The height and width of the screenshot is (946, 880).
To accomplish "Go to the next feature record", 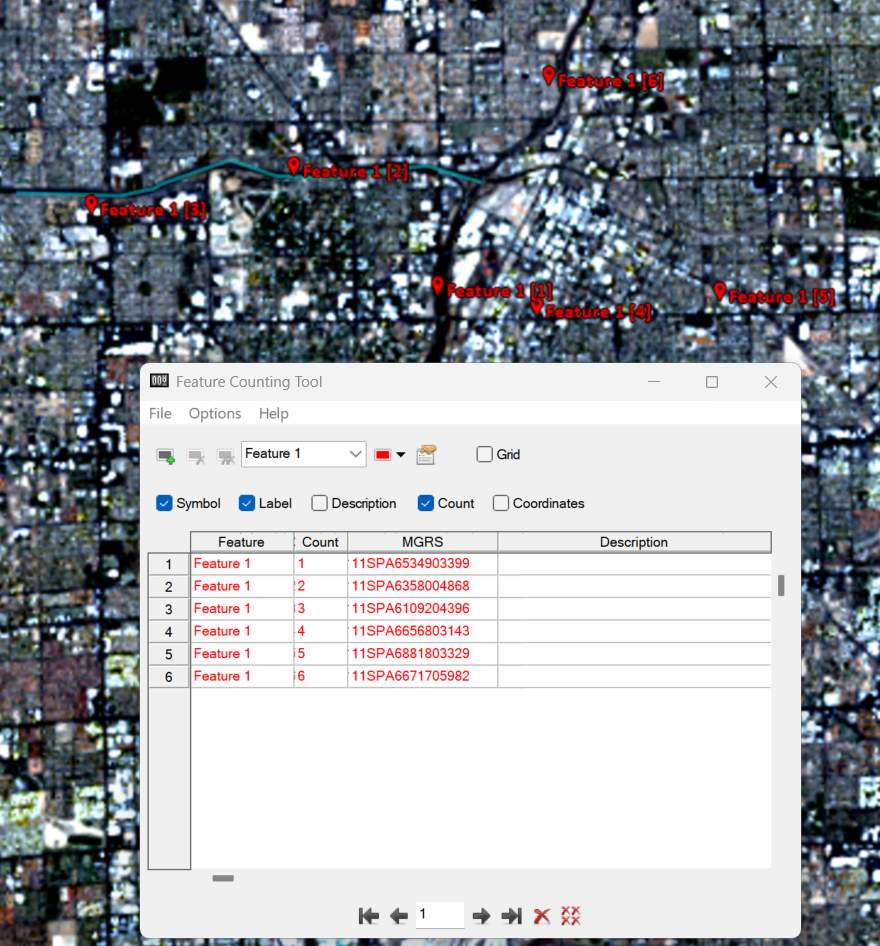I will coord(481,915).
